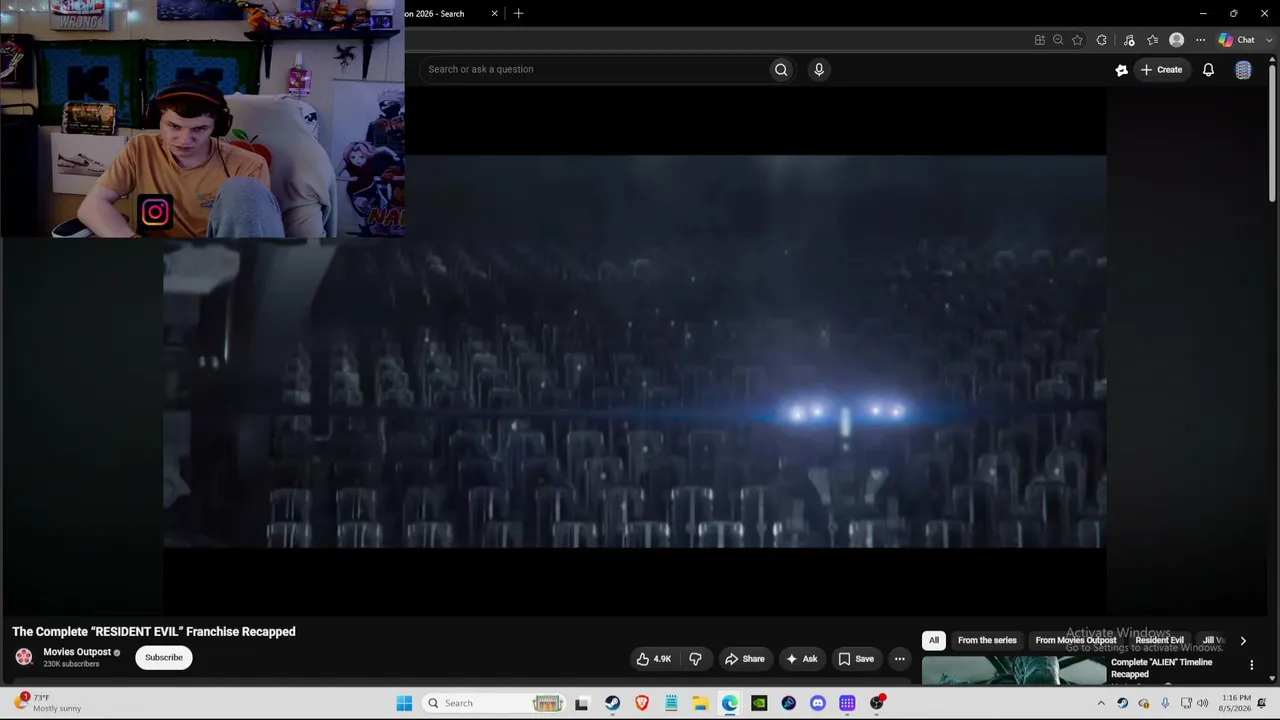Favorite this page with the star icon
Viewport: 1280px width, 720px height.
click(1077, 40)
